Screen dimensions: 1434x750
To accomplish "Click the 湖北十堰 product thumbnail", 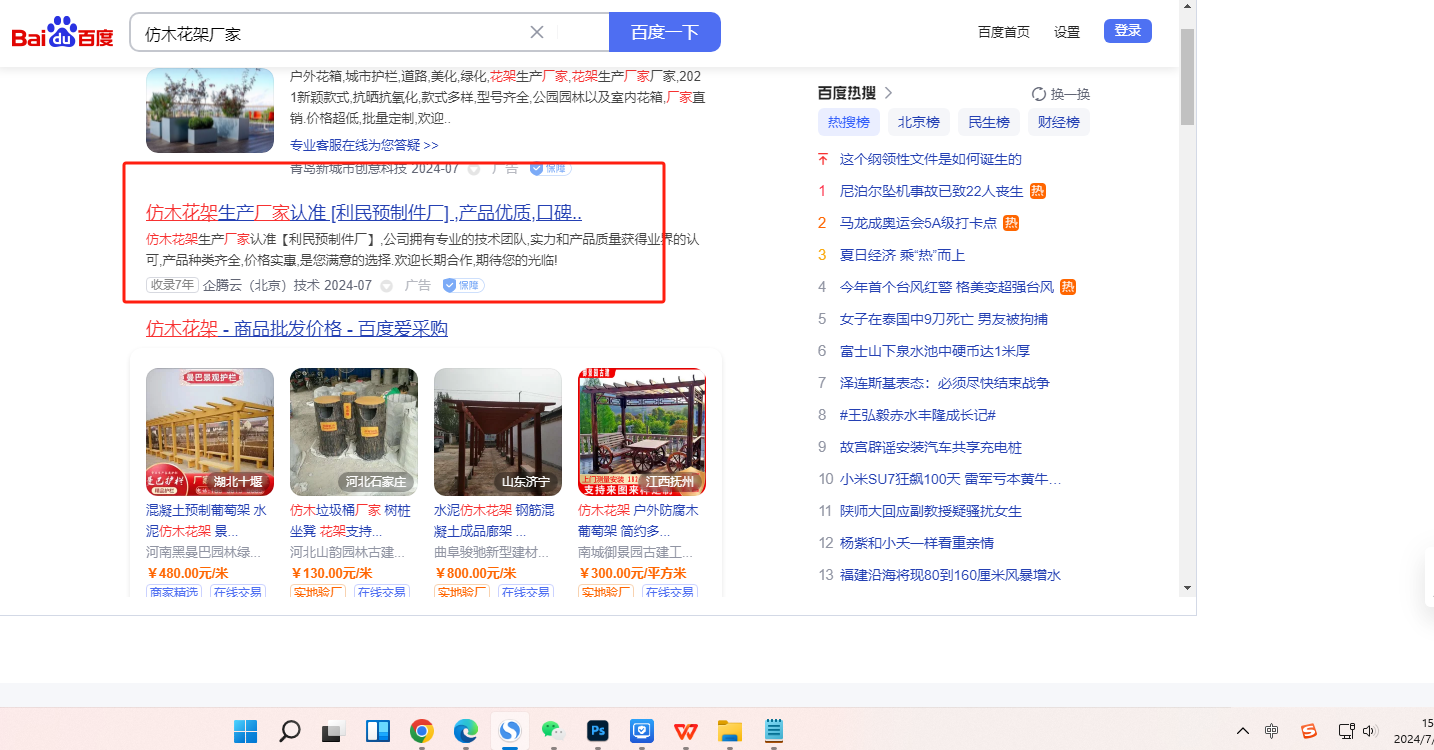I will 210,432.
